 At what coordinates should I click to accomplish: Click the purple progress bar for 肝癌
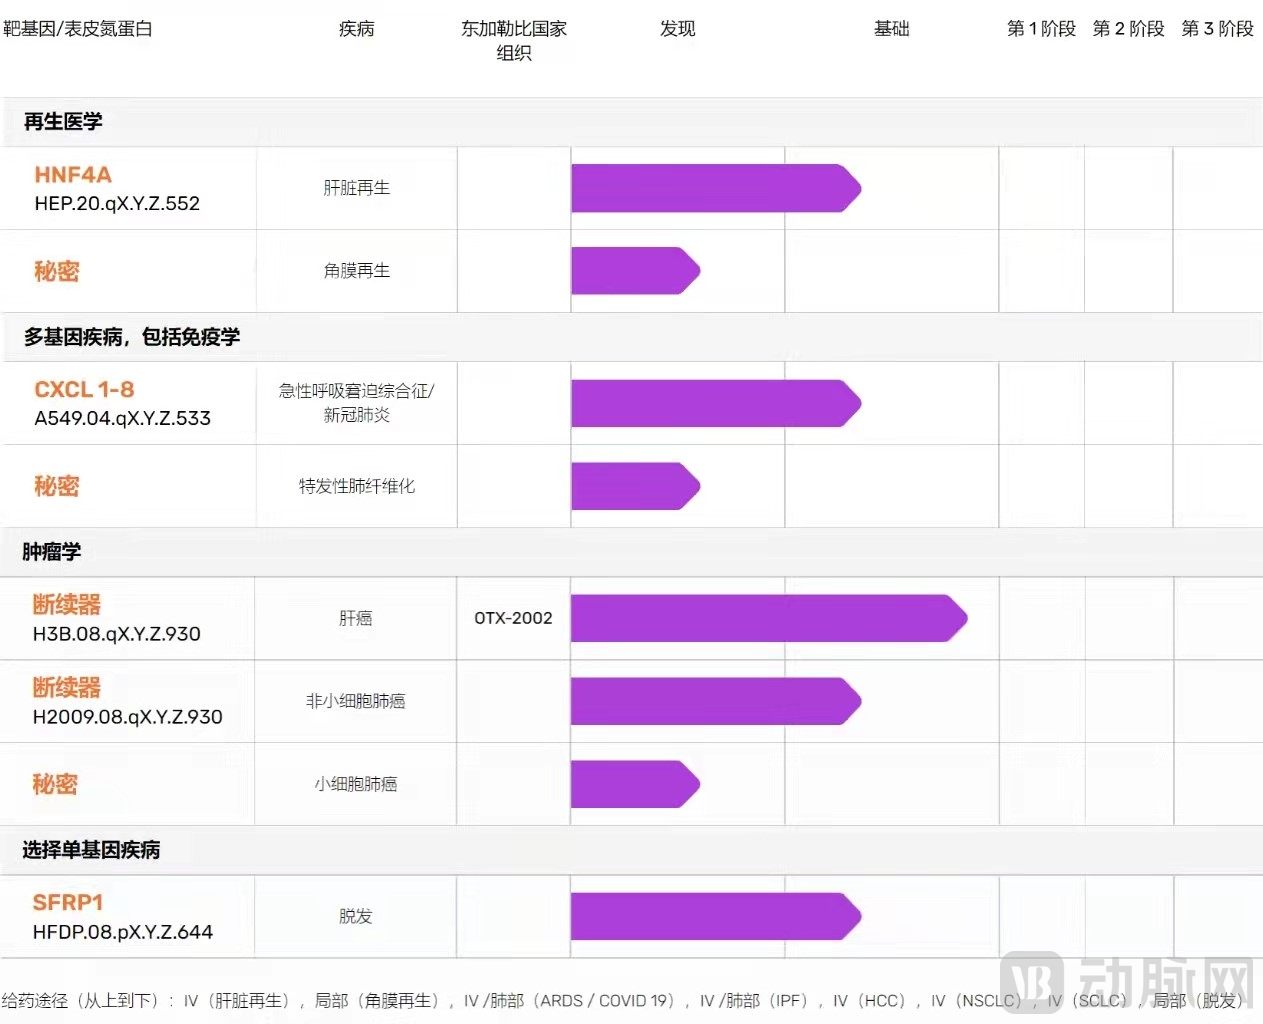(x=767, y=618)
